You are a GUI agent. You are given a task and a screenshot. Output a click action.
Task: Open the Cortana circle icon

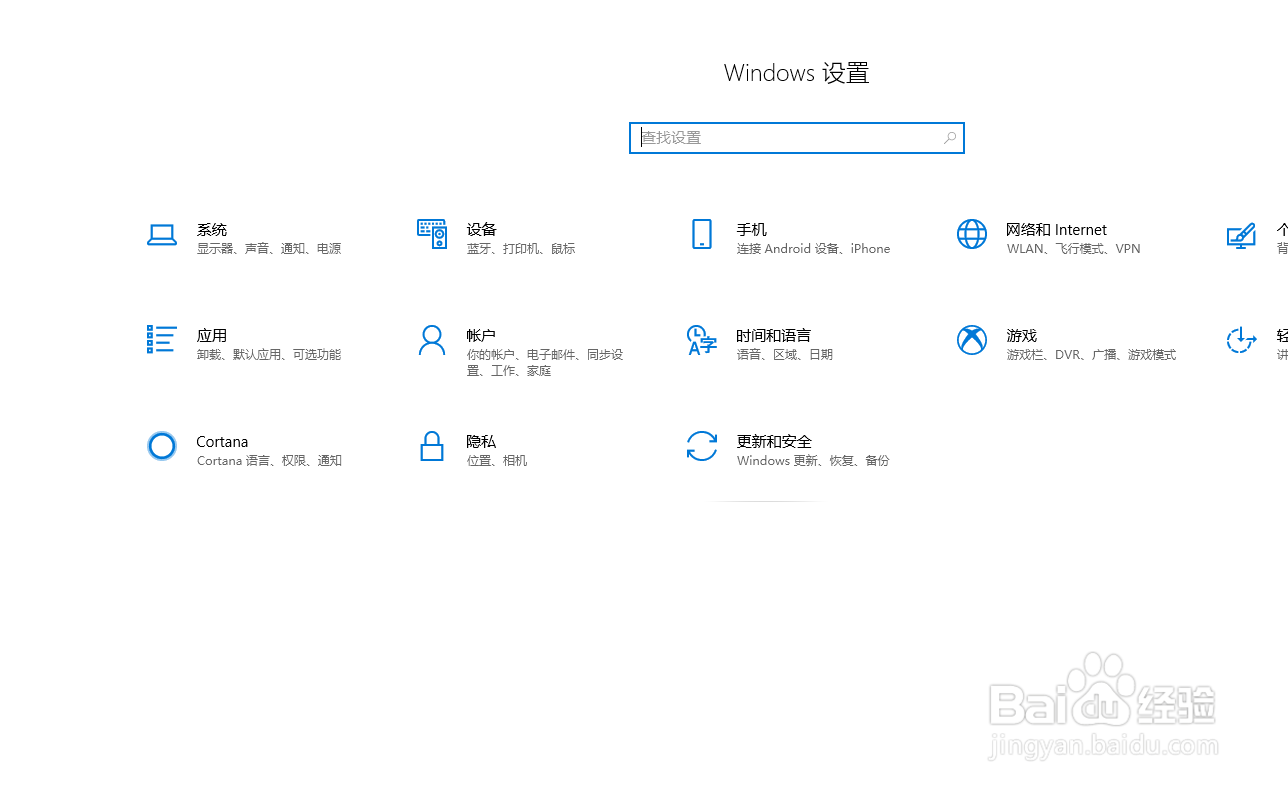point(162,446)
